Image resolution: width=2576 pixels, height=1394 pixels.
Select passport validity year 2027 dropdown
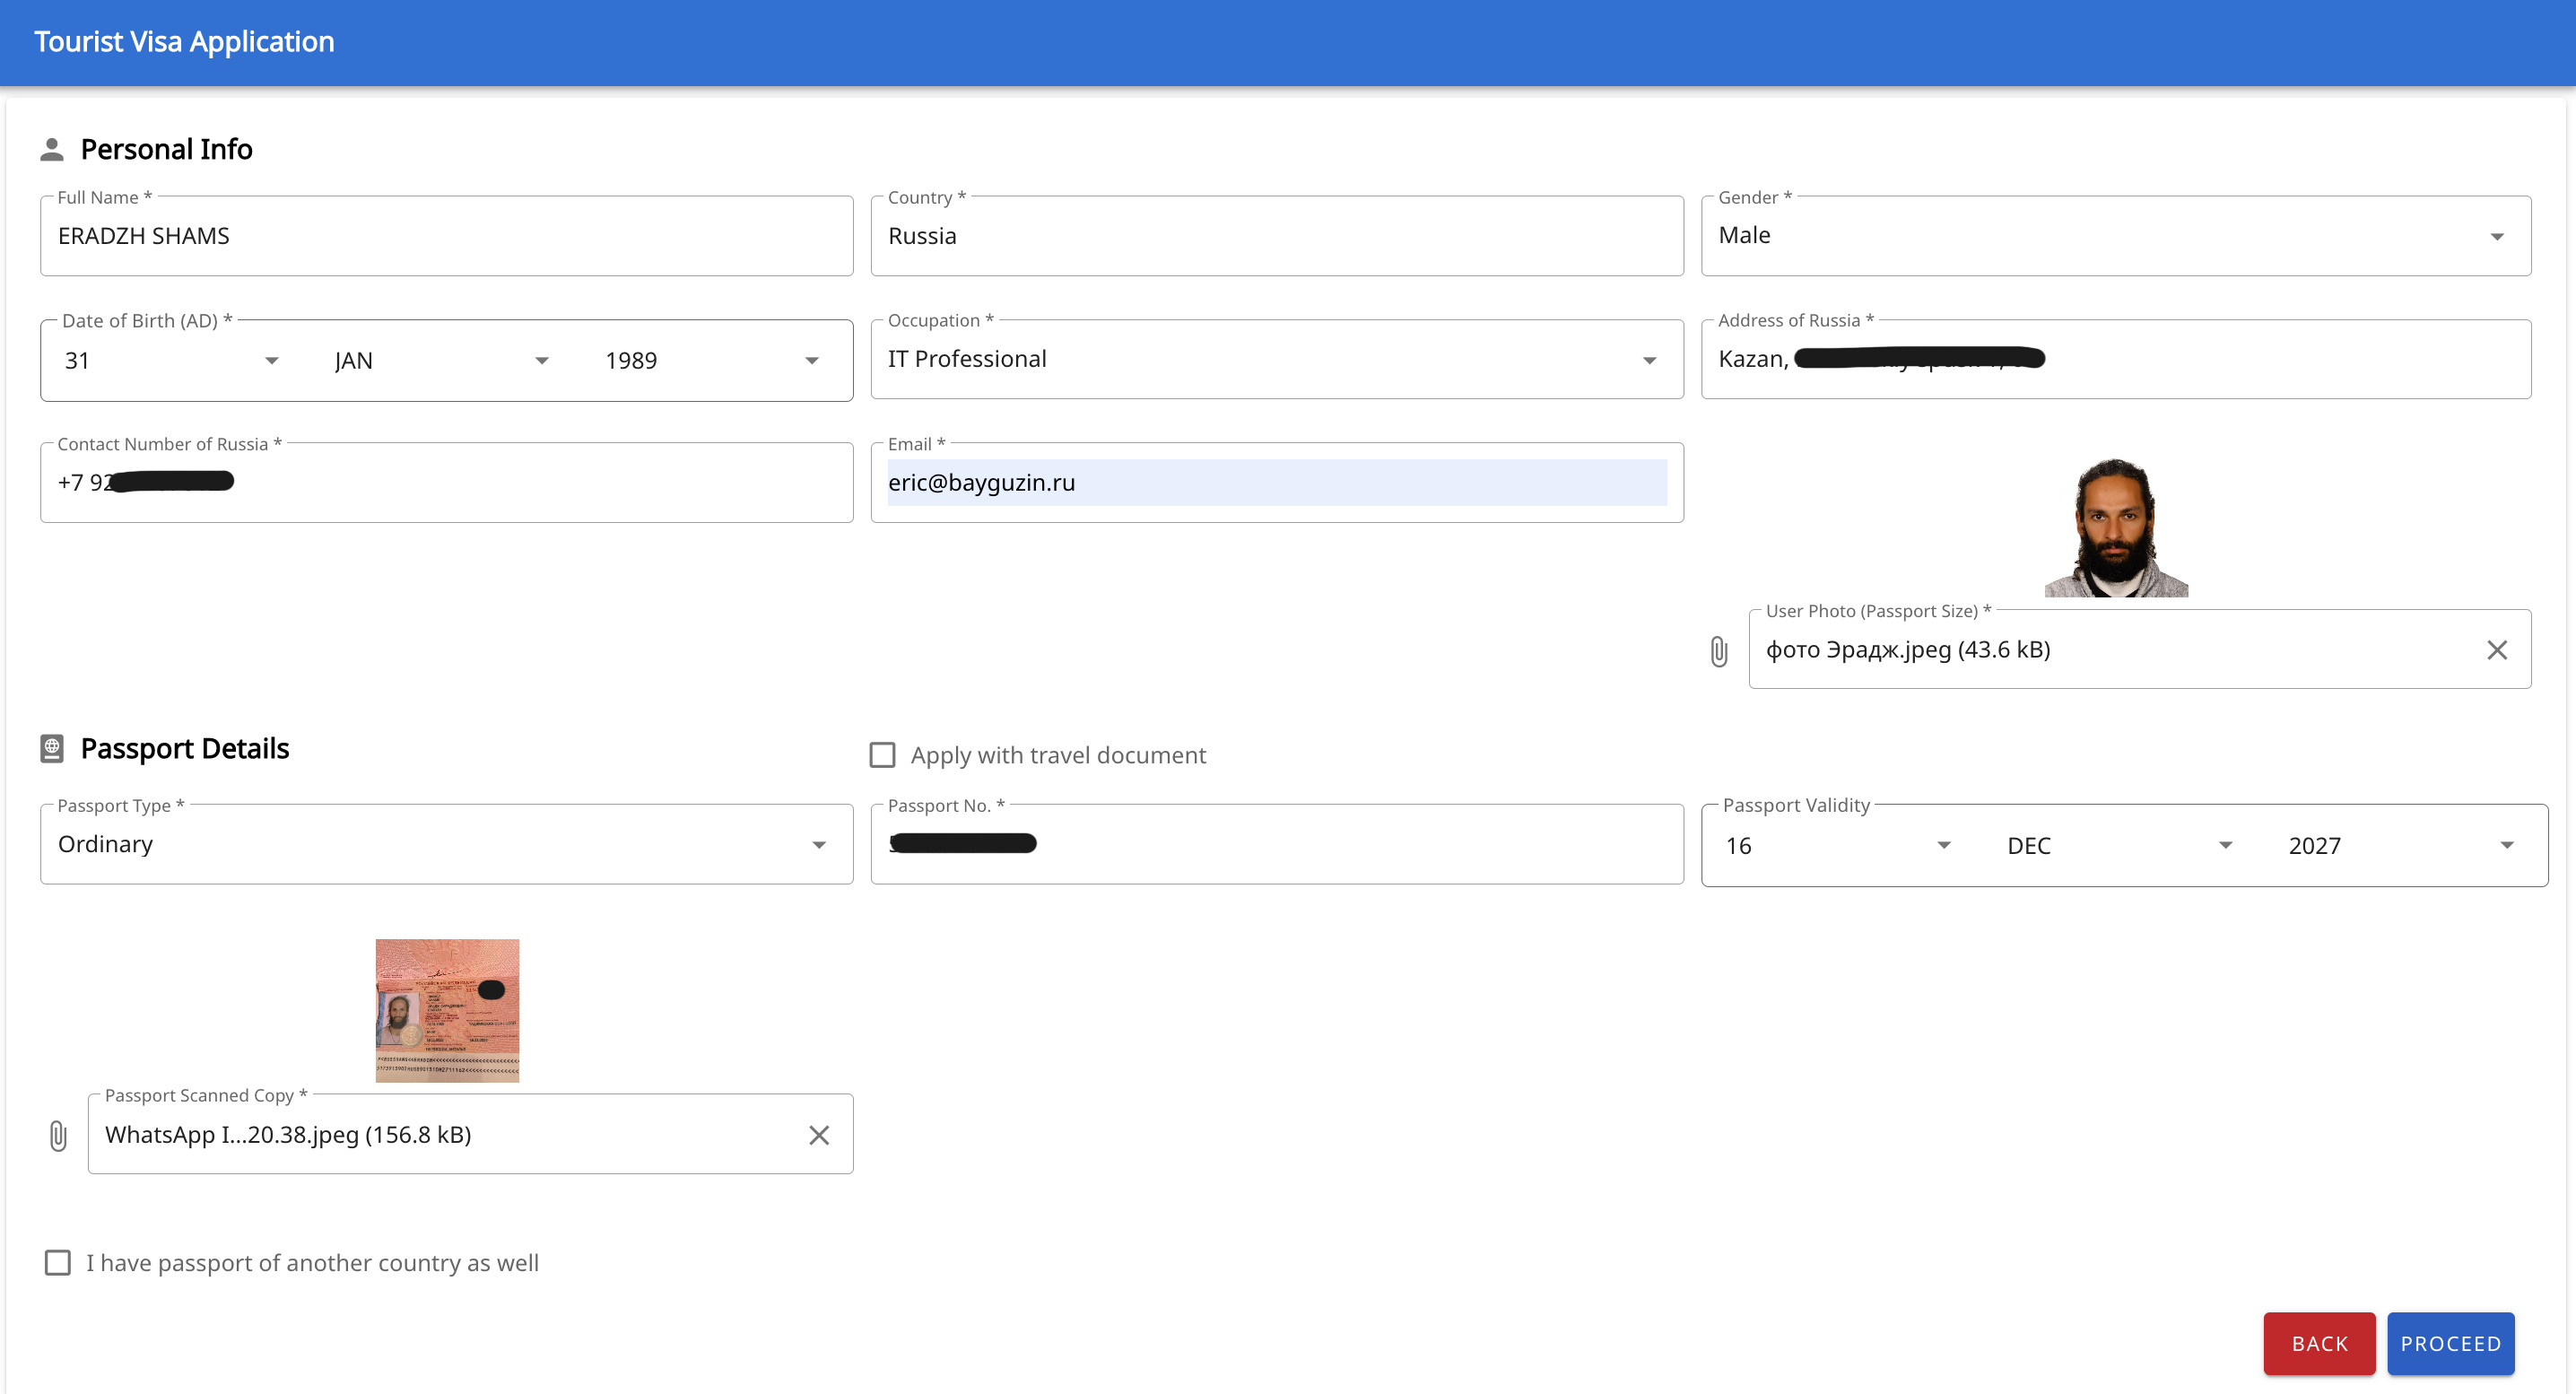click(2400, 846)
